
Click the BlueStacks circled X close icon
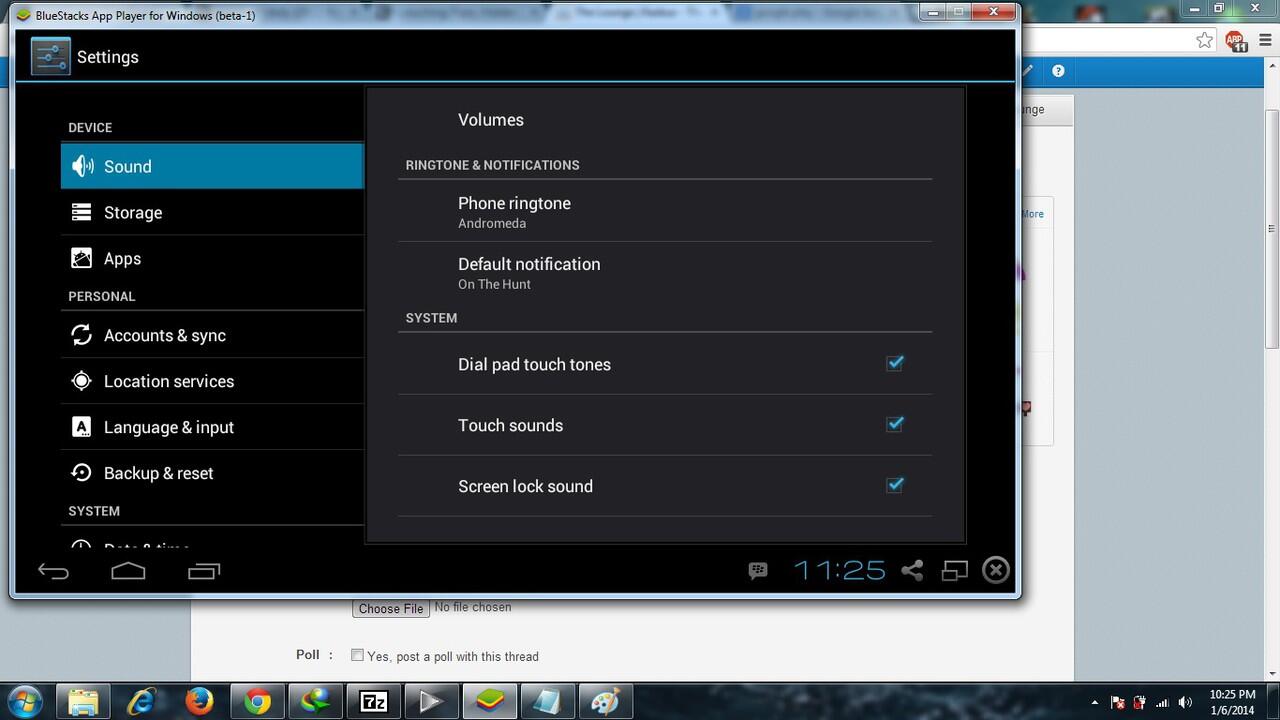tap(996, 570)
